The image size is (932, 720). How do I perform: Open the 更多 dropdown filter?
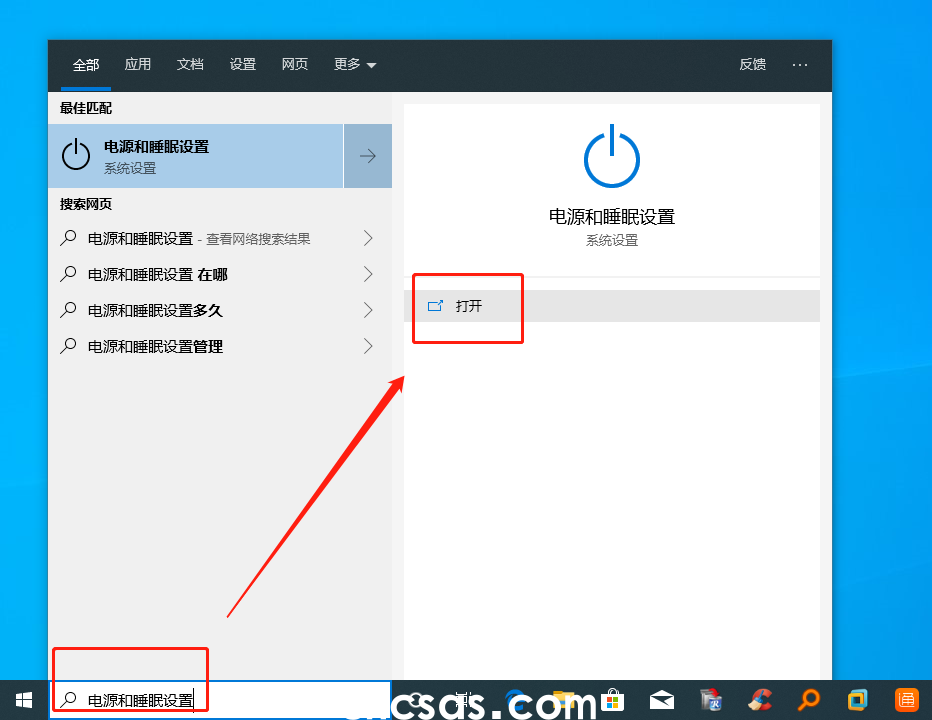(355, 64)
